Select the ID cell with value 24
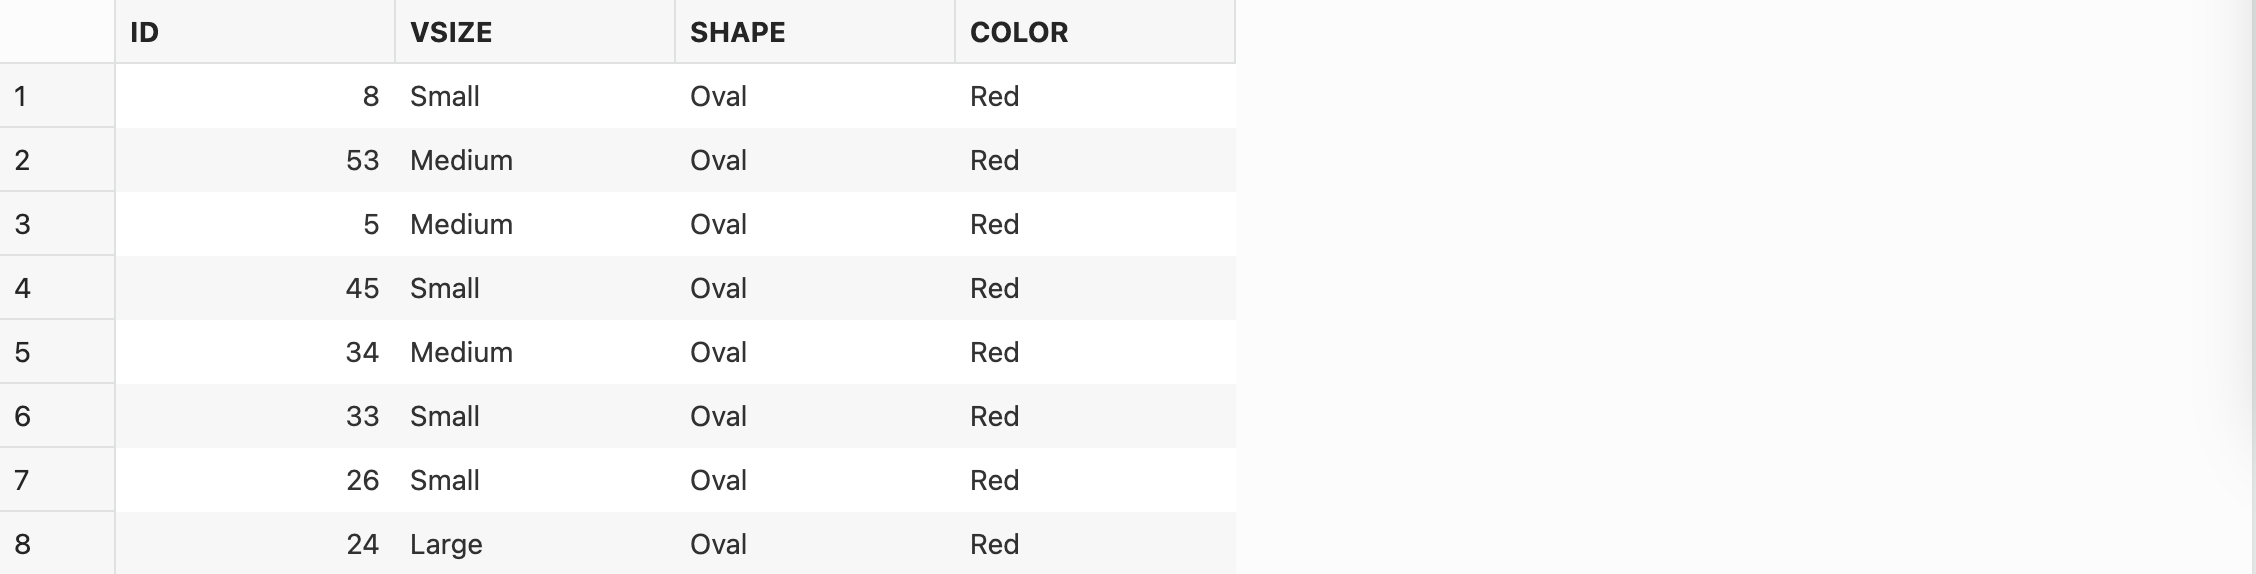Viewport: 2256px width, 574px height. (x=255, y=544)
